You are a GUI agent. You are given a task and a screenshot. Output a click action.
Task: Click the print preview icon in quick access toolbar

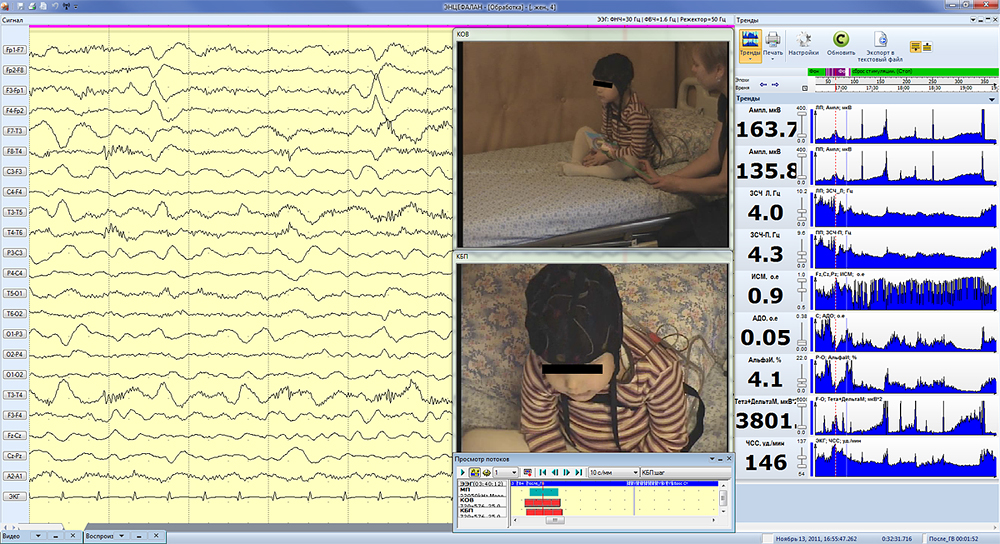coord(43,6)
